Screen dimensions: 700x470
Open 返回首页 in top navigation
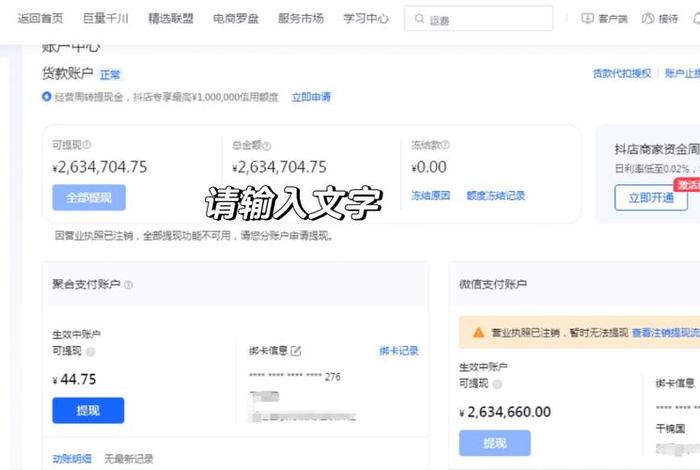40,18
